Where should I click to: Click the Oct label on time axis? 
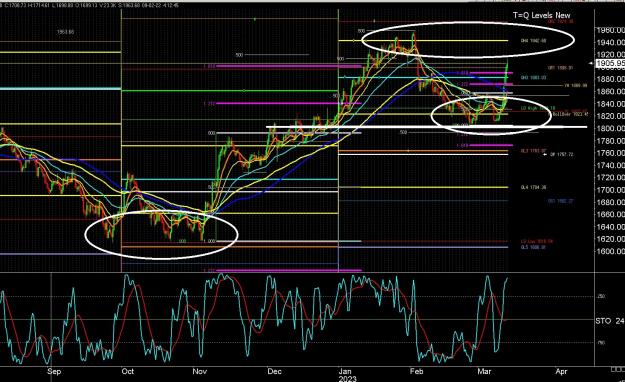128,371
